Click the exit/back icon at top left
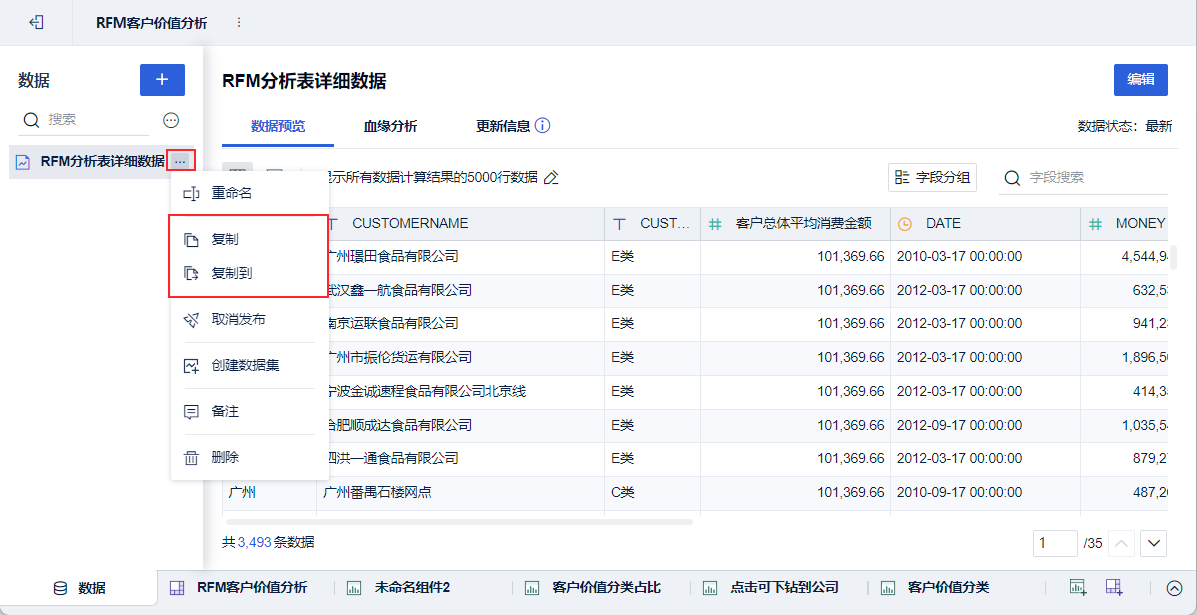1197x615 pixels. point(36,22)
